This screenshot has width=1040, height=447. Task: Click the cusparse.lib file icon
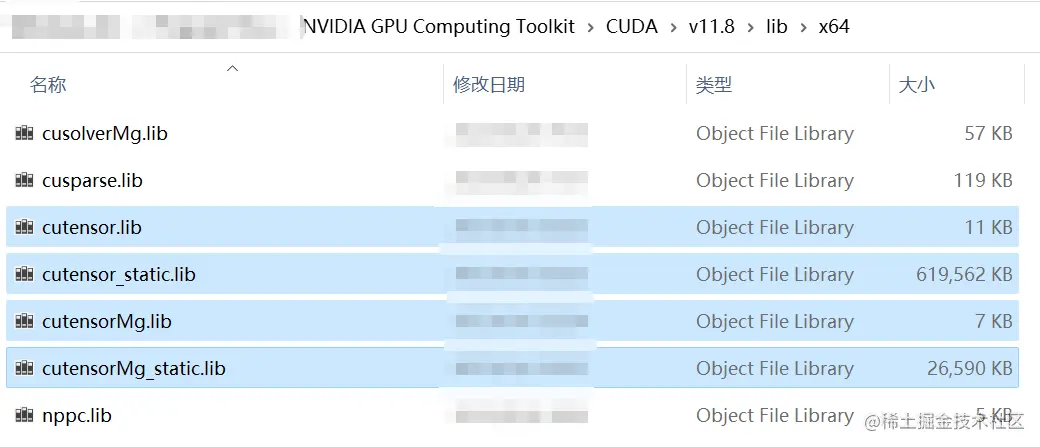click(x=25, y=180)
